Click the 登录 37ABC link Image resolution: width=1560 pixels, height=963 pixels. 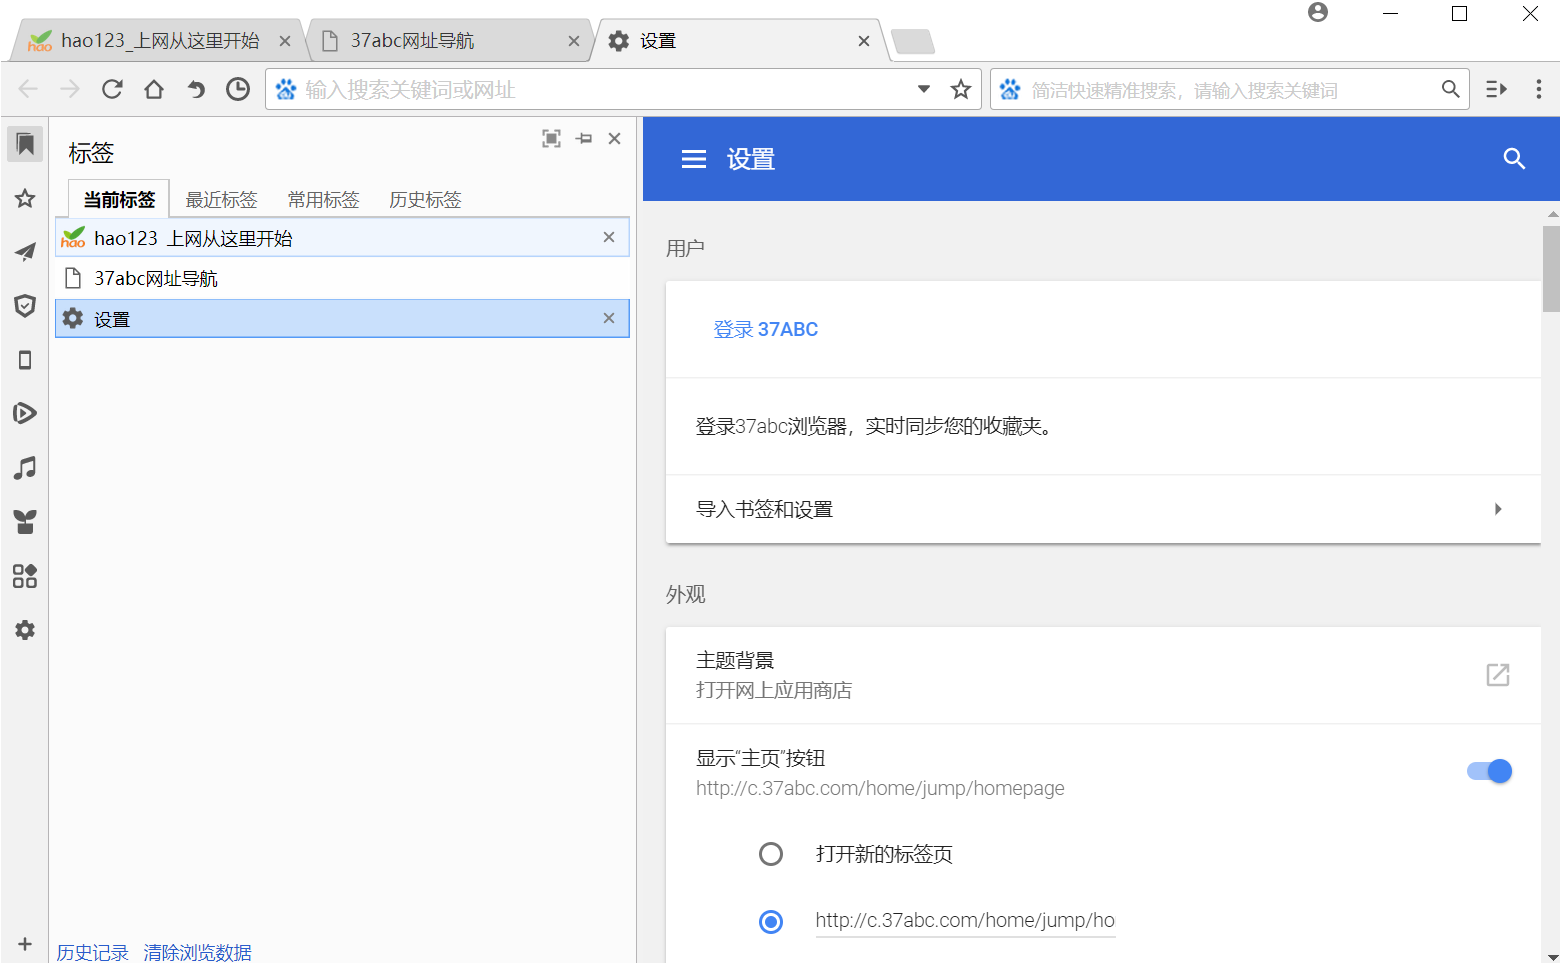coord(766,329)
